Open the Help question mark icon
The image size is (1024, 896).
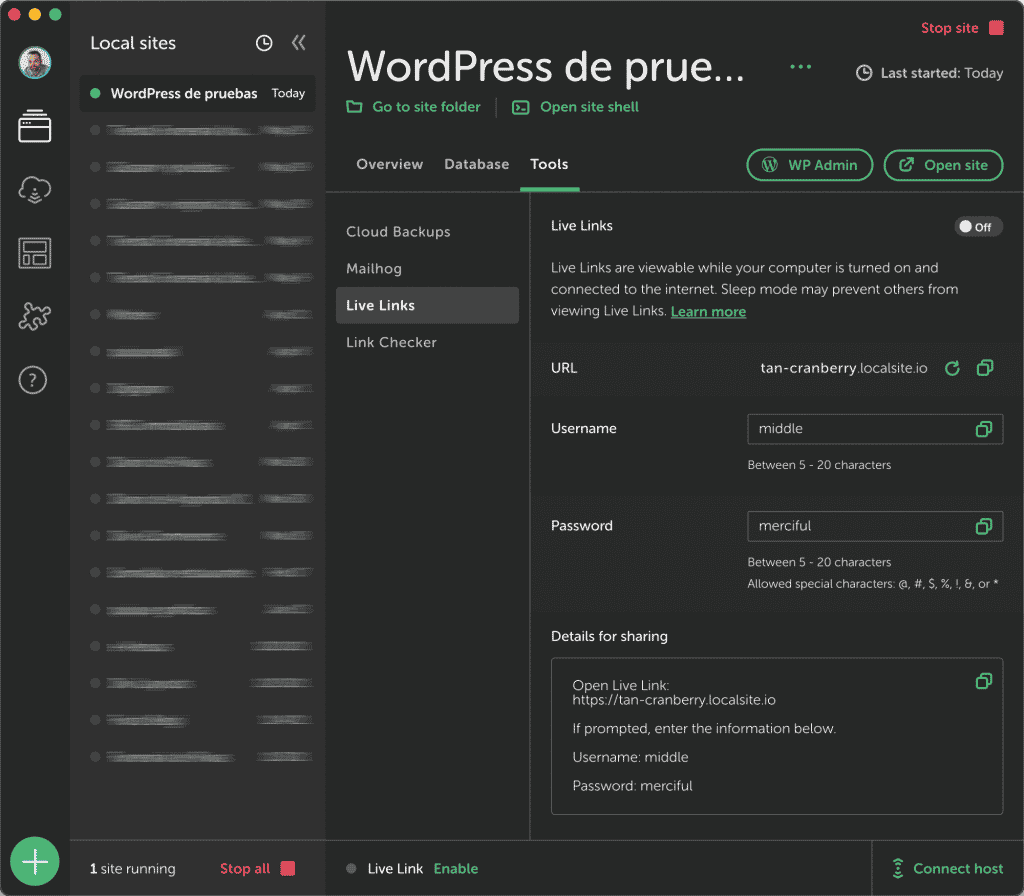33,380
